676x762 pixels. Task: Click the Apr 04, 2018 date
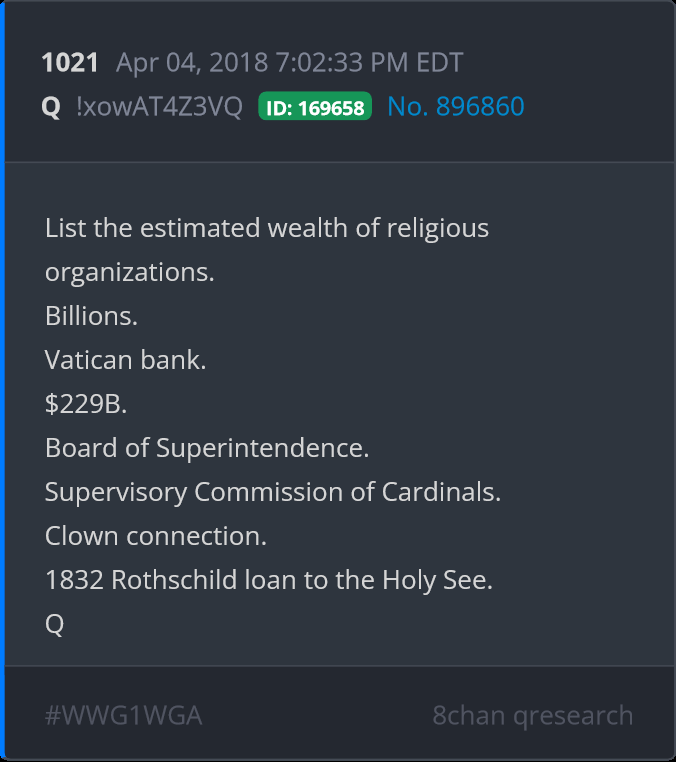188,63
